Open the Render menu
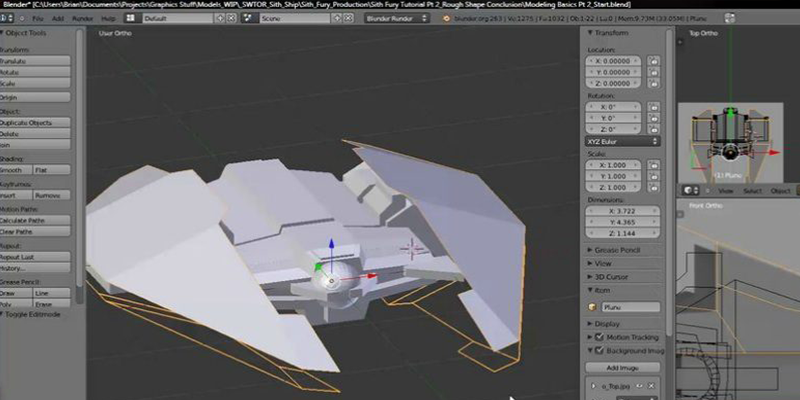This screenshot has height=400, width=800. 82,18
